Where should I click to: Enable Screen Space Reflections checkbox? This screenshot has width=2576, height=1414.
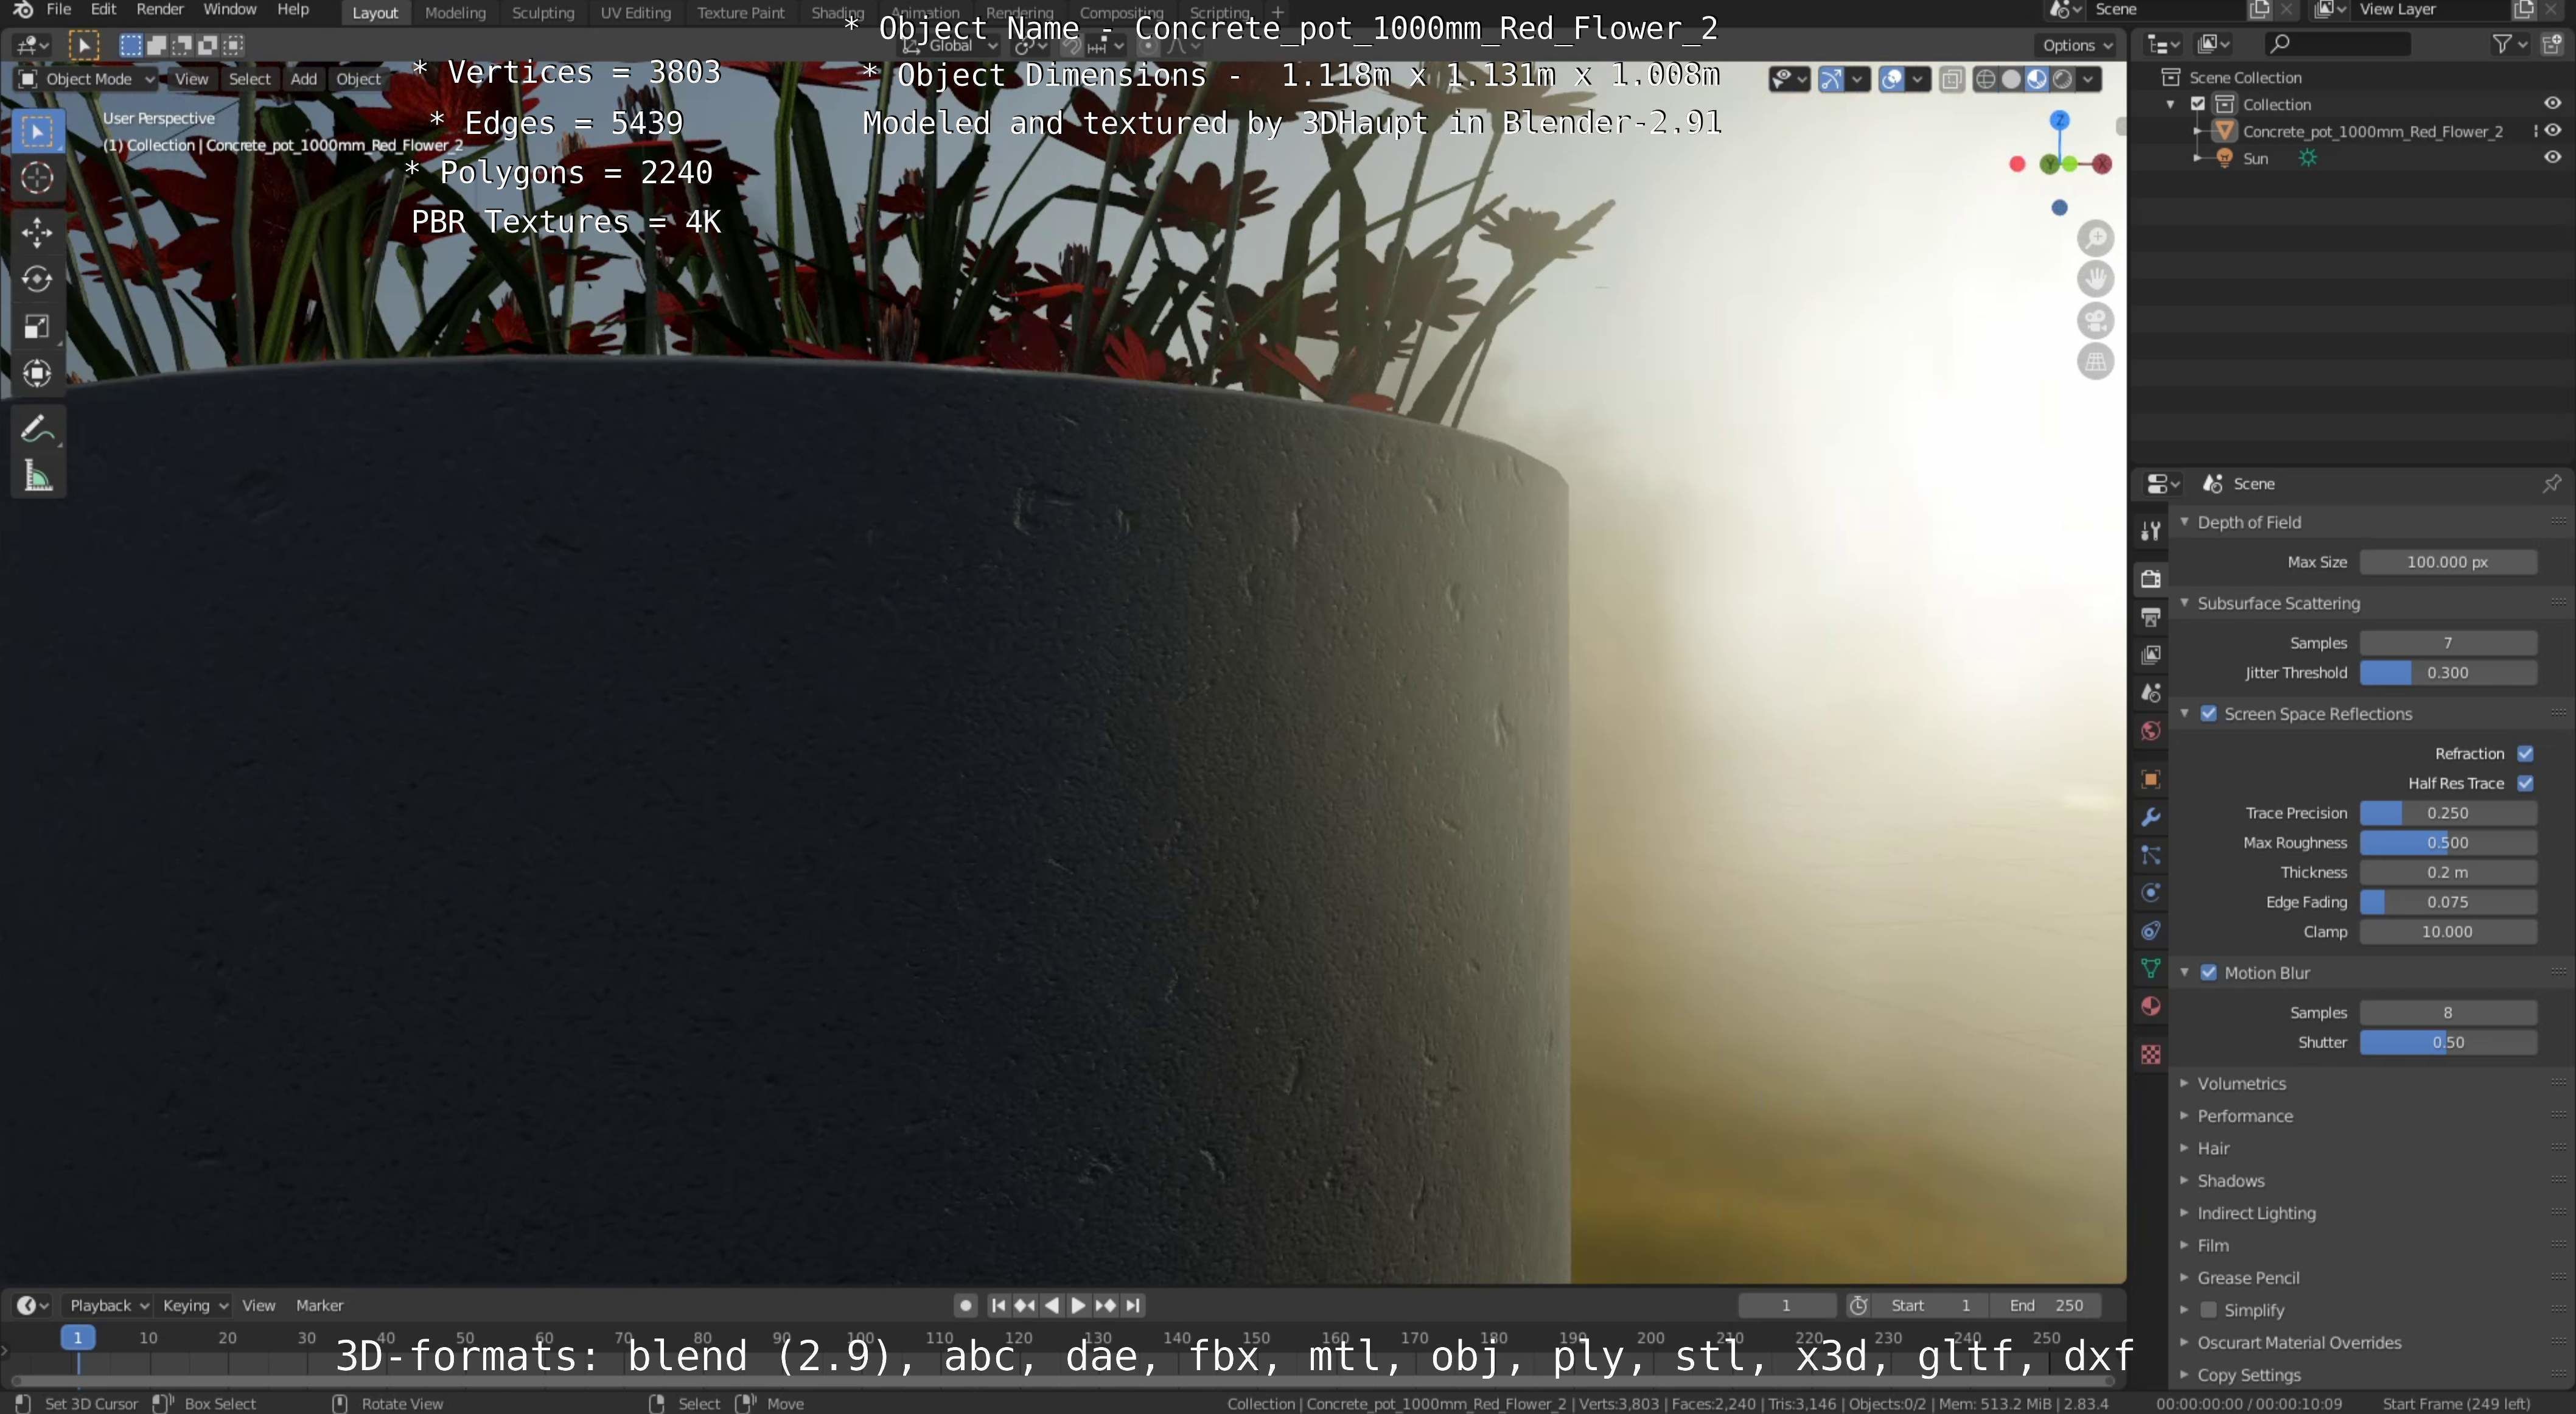pos(2209,714)
